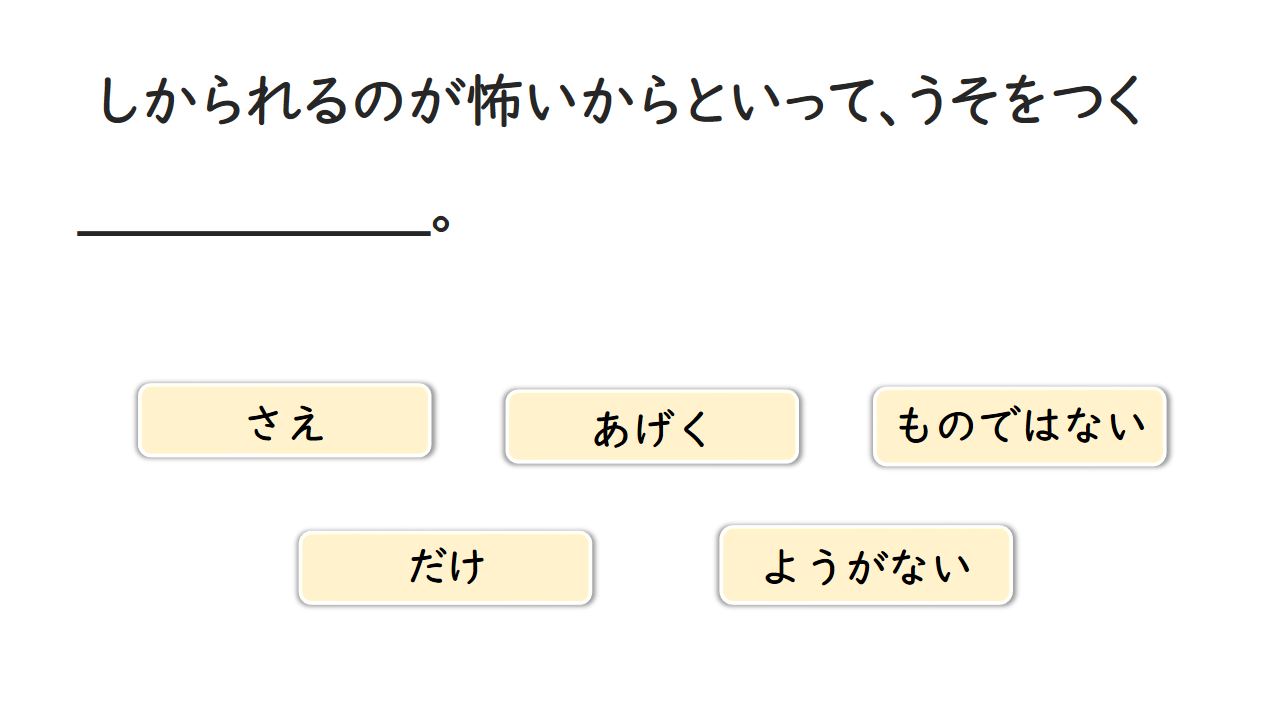Select the さえ answer choice
Image resolution: width=1280 pixels, height=720 pixels.
pyautogui.click(x=285, y=421)
